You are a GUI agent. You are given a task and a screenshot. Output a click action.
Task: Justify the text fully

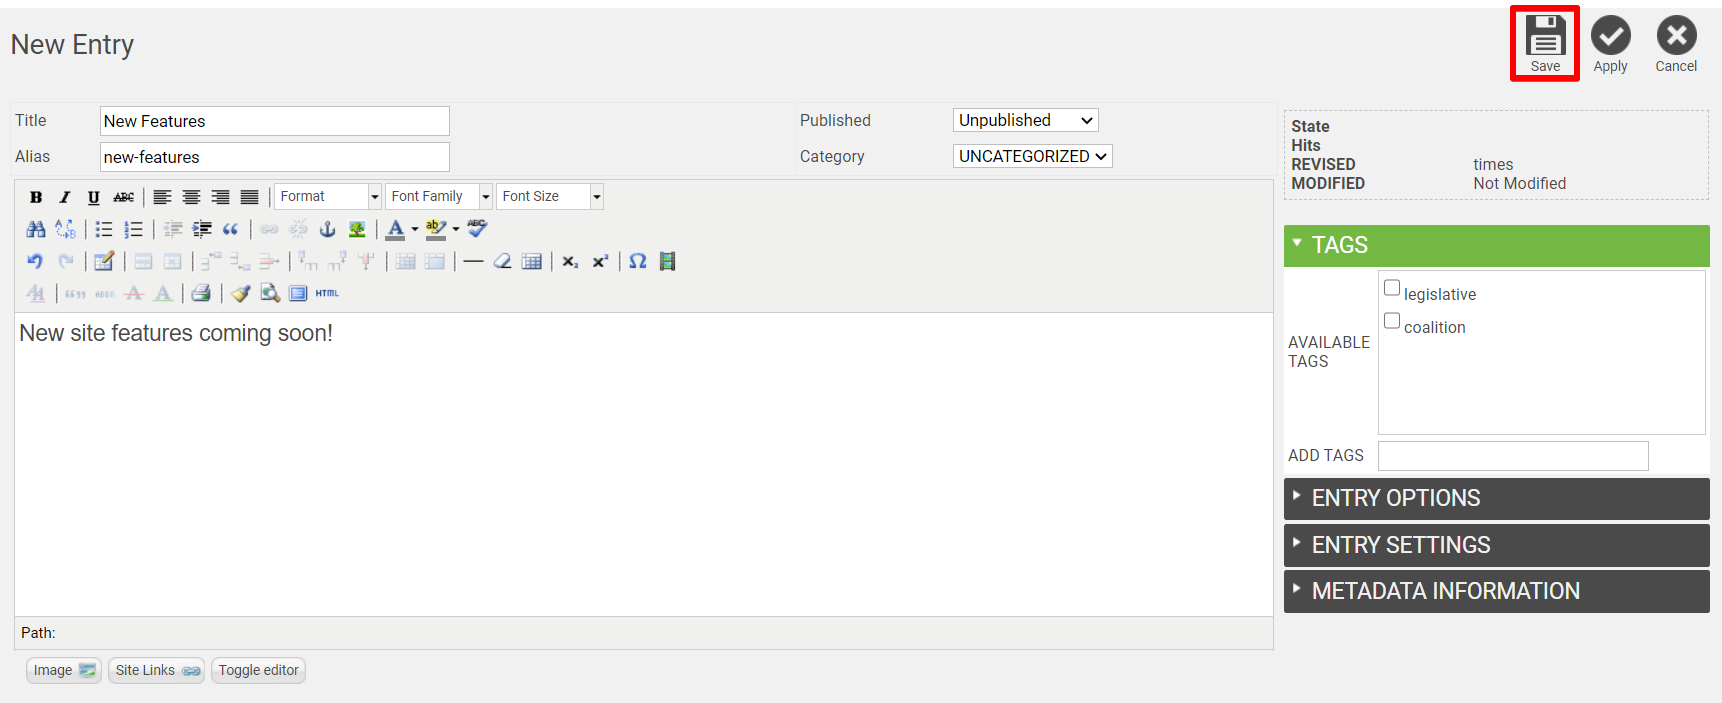[x=249, y=197]
